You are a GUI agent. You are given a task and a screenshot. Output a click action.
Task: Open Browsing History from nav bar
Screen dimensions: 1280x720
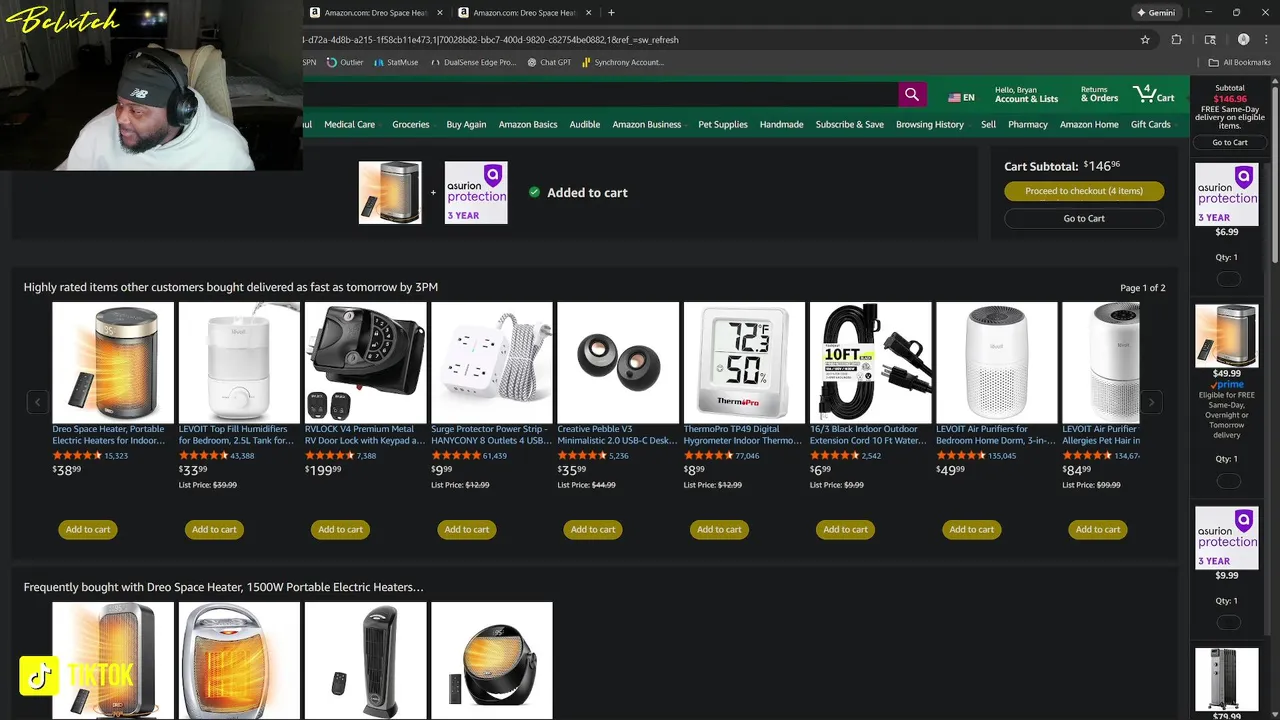pos(929,124)
